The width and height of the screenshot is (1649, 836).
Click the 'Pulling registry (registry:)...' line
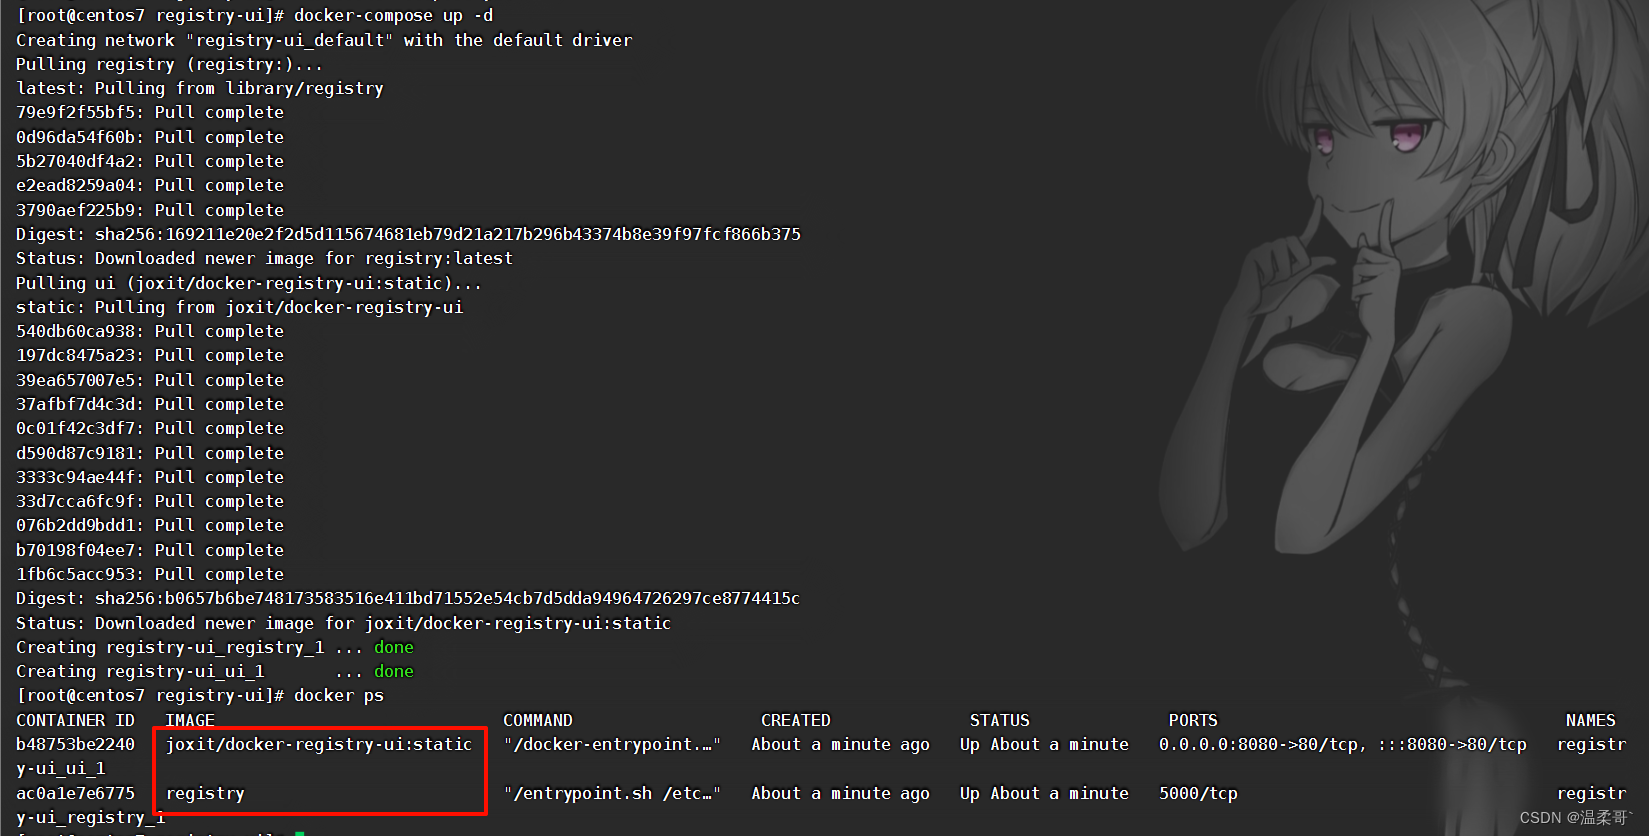point(169,64)
